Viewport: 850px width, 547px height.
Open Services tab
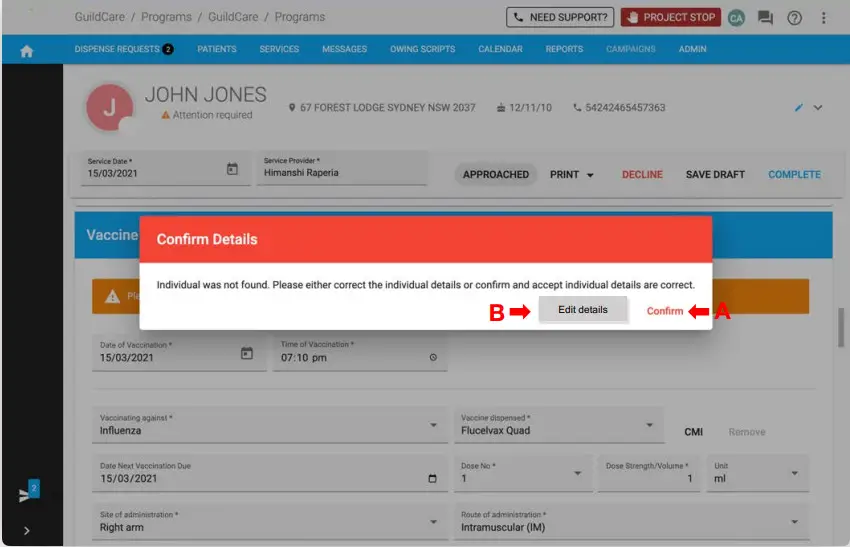[279, 49]
